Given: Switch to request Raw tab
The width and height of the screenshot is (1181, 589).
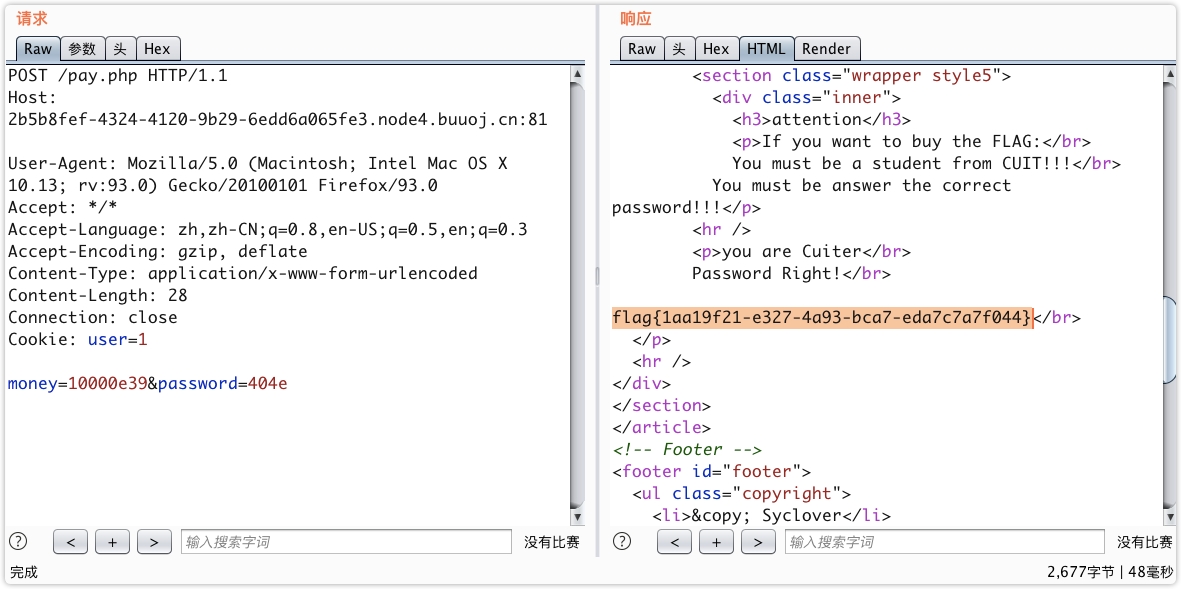Looking at the screenshot, I should (38, 48).
